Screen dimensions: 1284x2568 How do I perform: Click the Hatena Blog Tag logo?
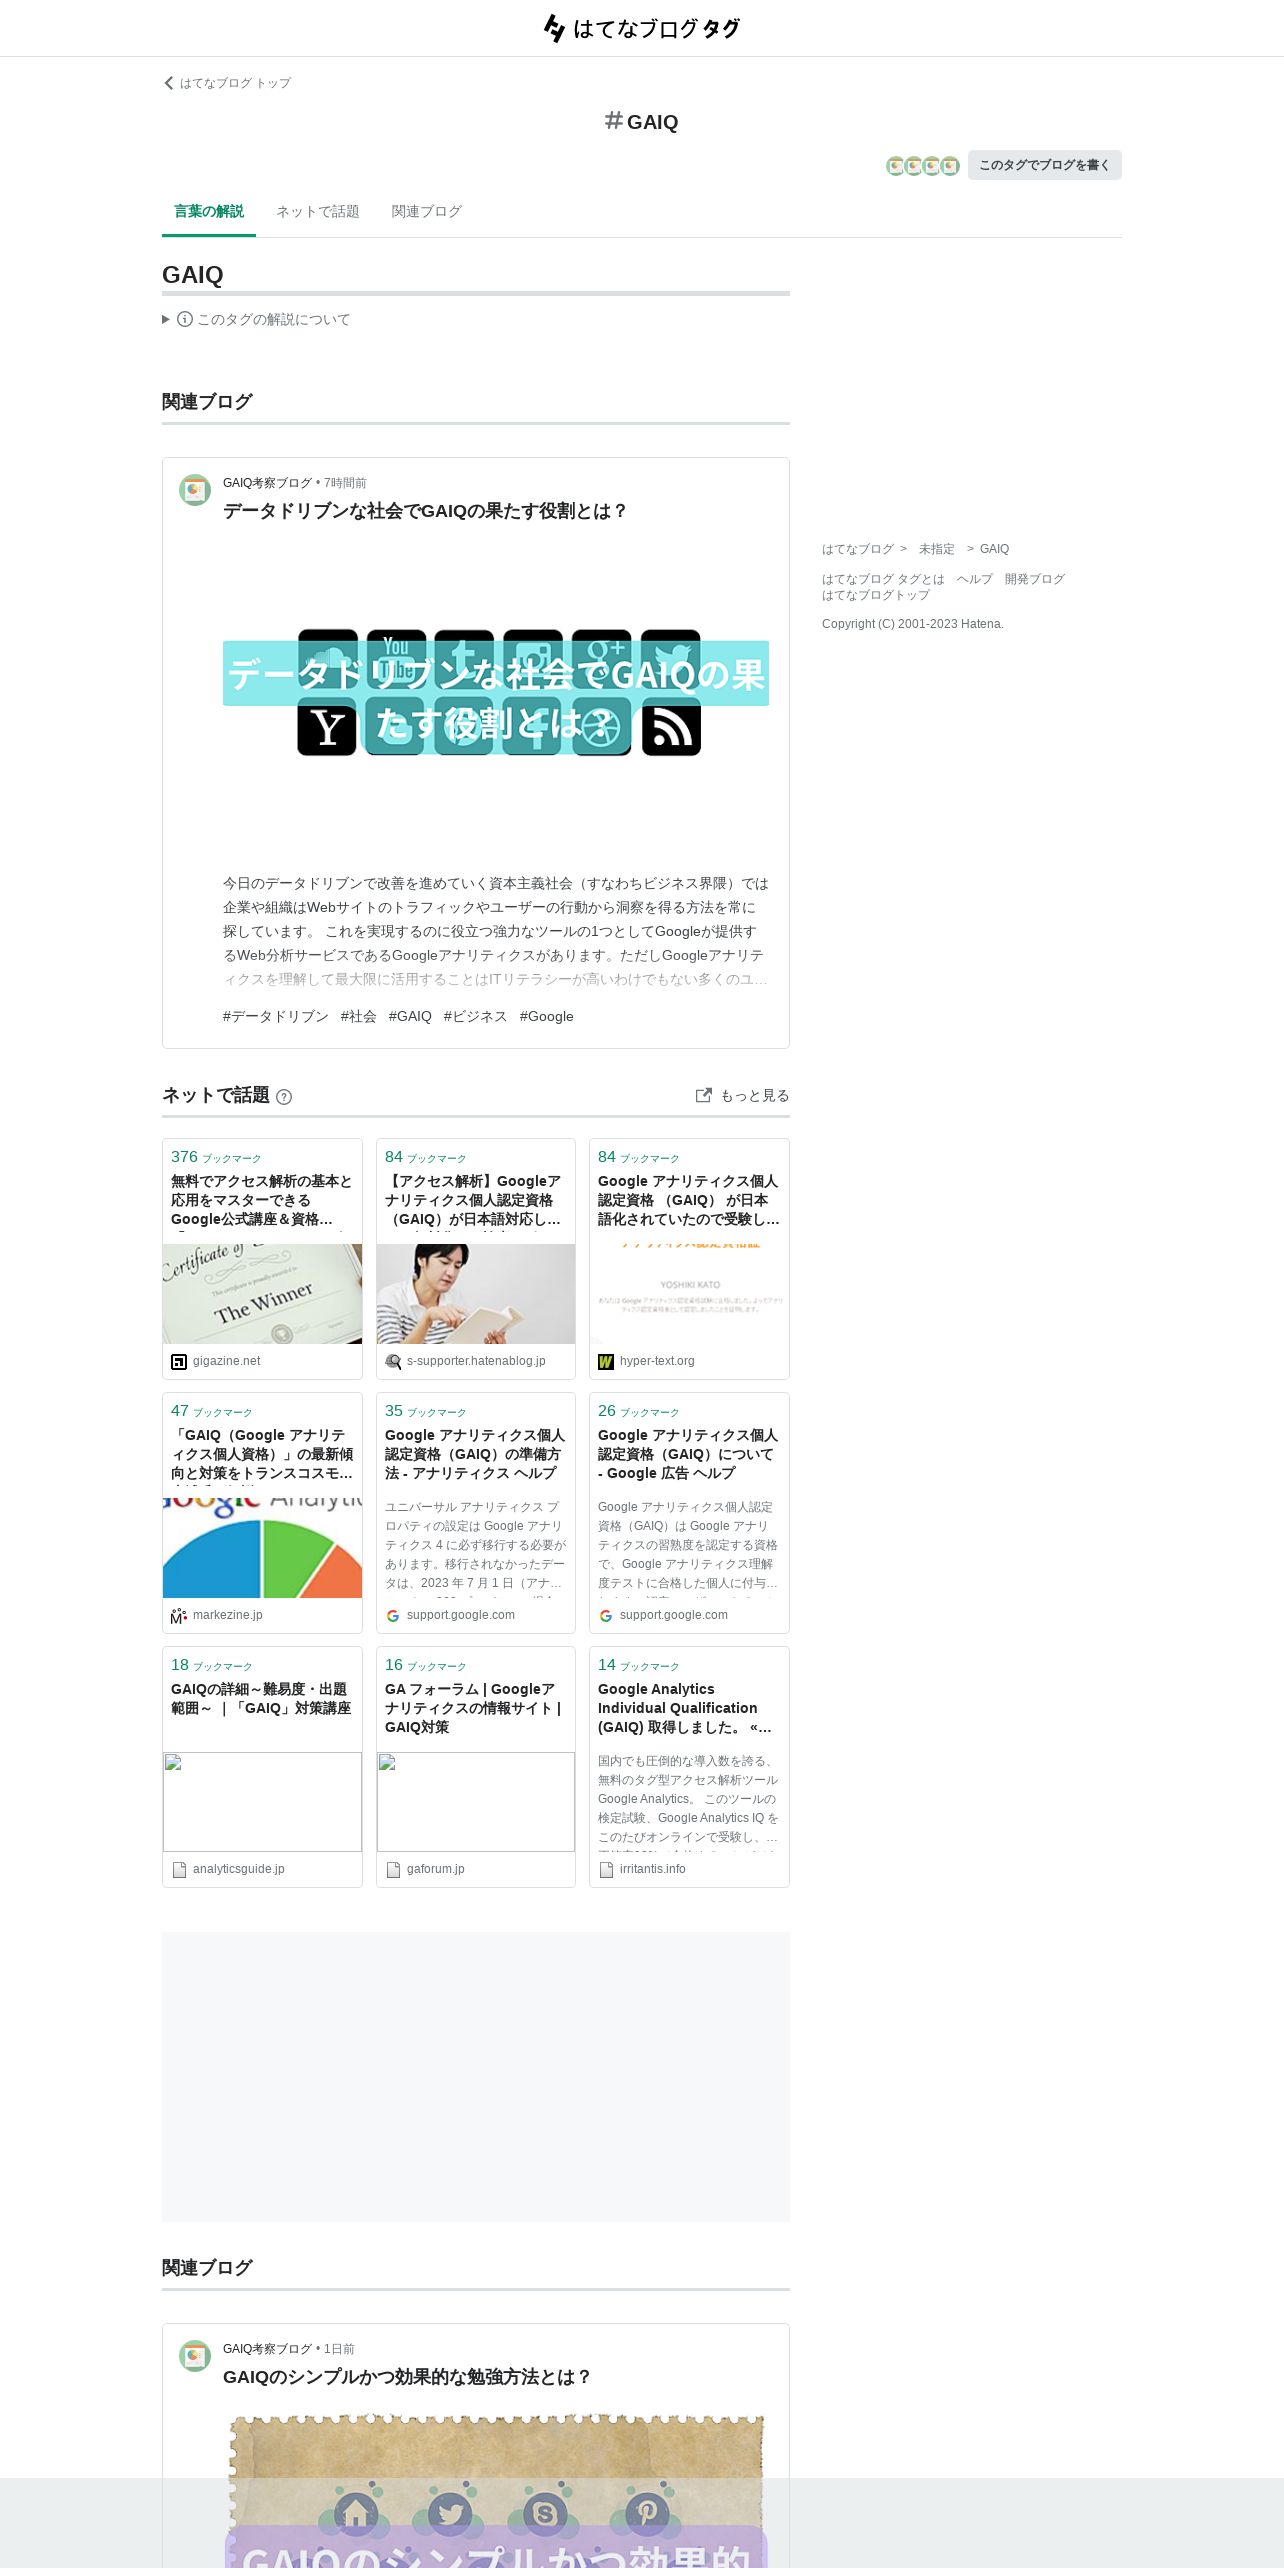pos(642,28)
